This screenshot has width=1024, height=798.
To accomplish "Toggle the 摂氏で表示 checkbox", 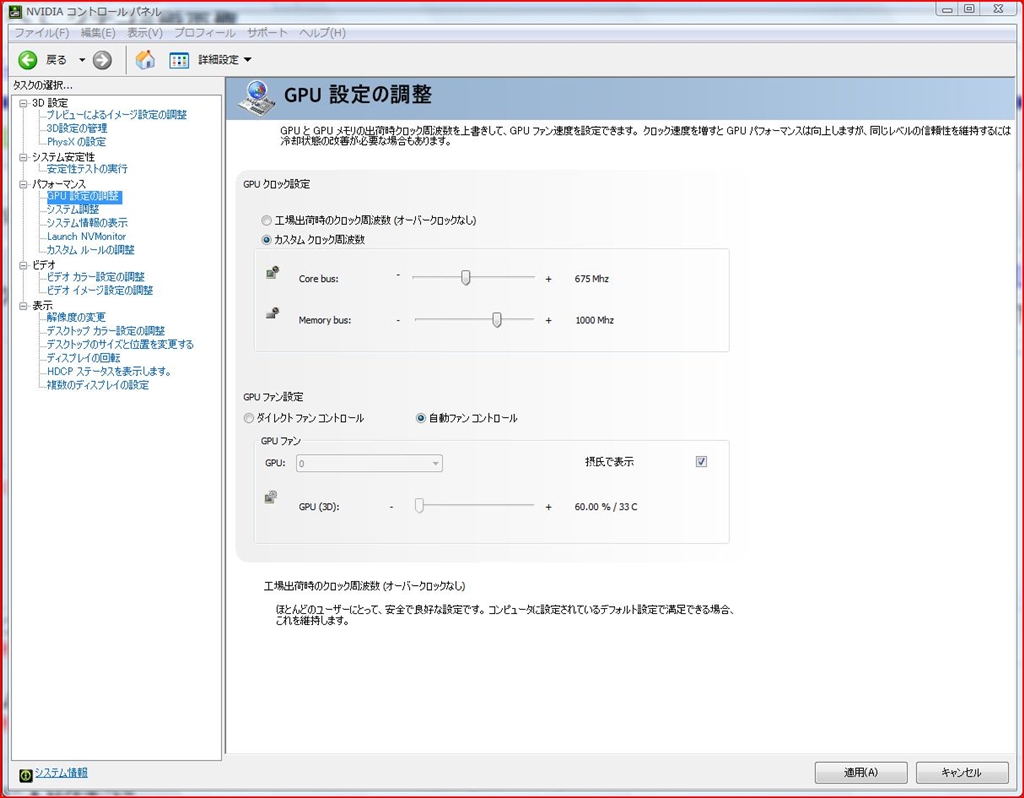I will (x=701, y=462).
